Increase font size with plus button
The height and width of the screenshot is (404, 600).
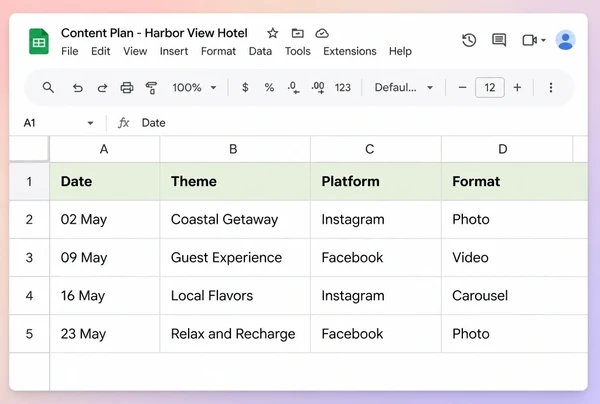point(517,88)
